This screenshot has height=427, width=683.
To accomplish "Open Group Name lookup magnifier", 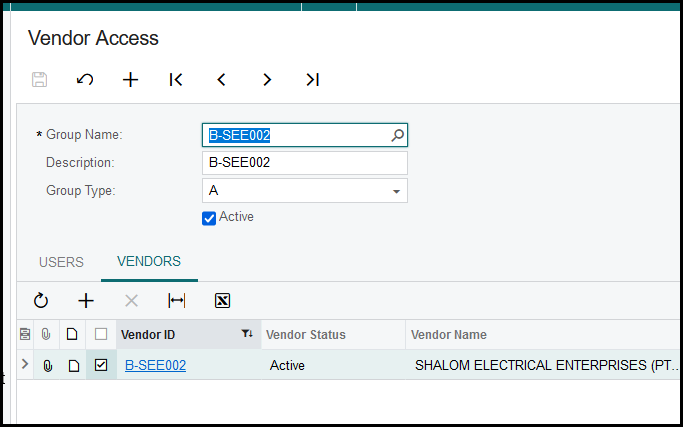I will pyautogui.click(x=397, y=135).
